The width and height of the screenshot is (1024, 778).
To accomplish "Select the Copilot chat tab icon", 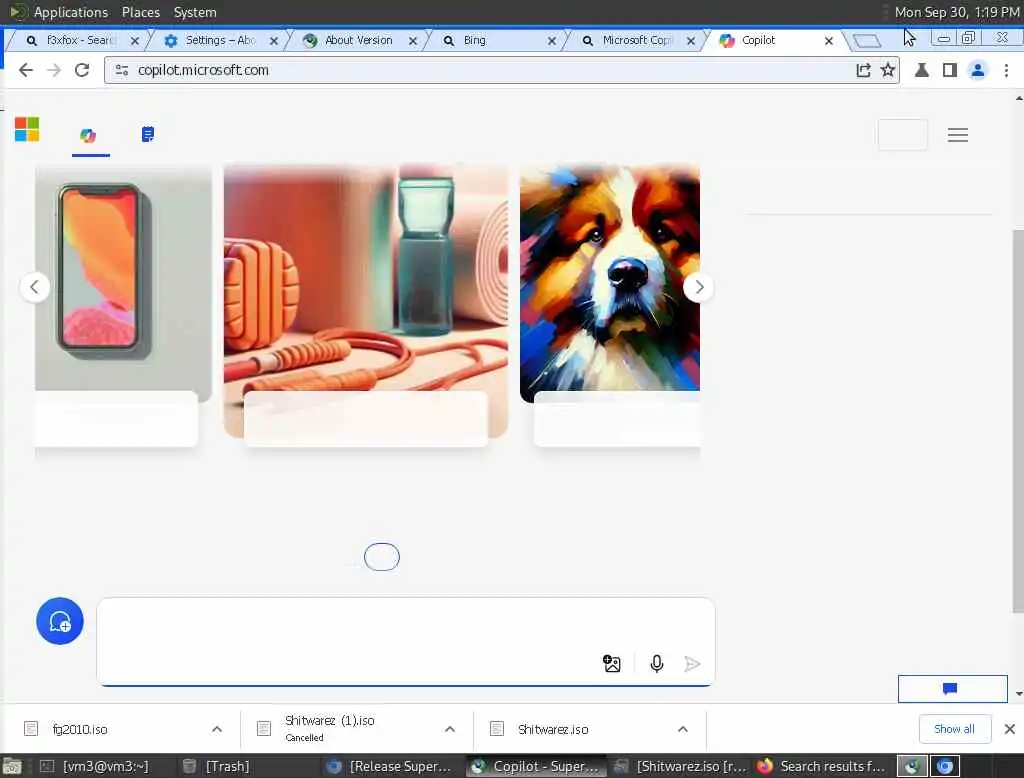I will pyautogui.click(x=88, y=135).
